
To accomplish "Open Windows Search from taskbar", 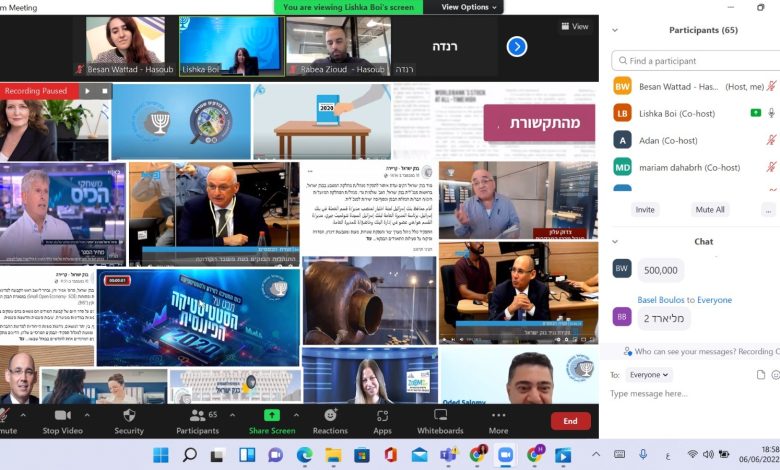I will click(x=190, y=455).
